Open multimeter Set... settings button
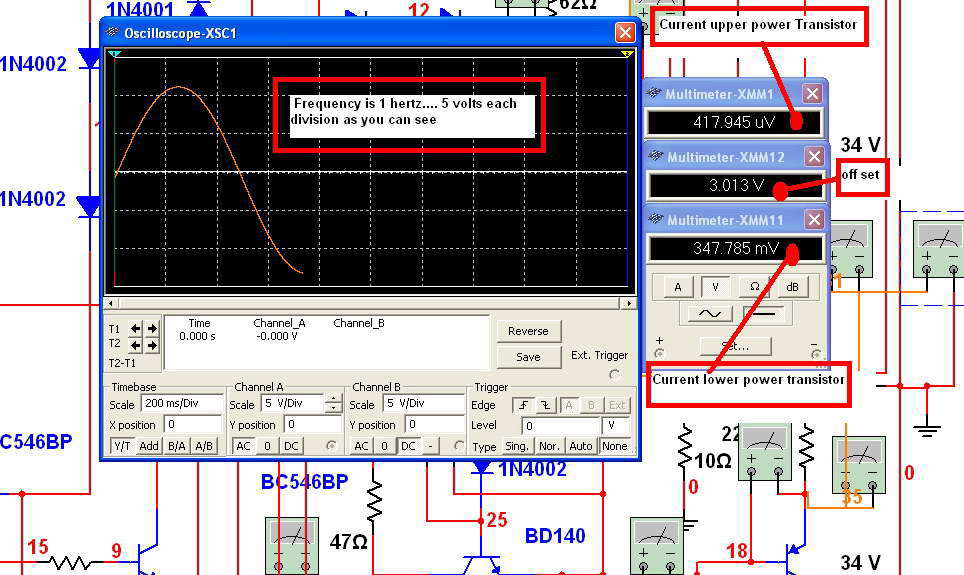 [735, 346]
